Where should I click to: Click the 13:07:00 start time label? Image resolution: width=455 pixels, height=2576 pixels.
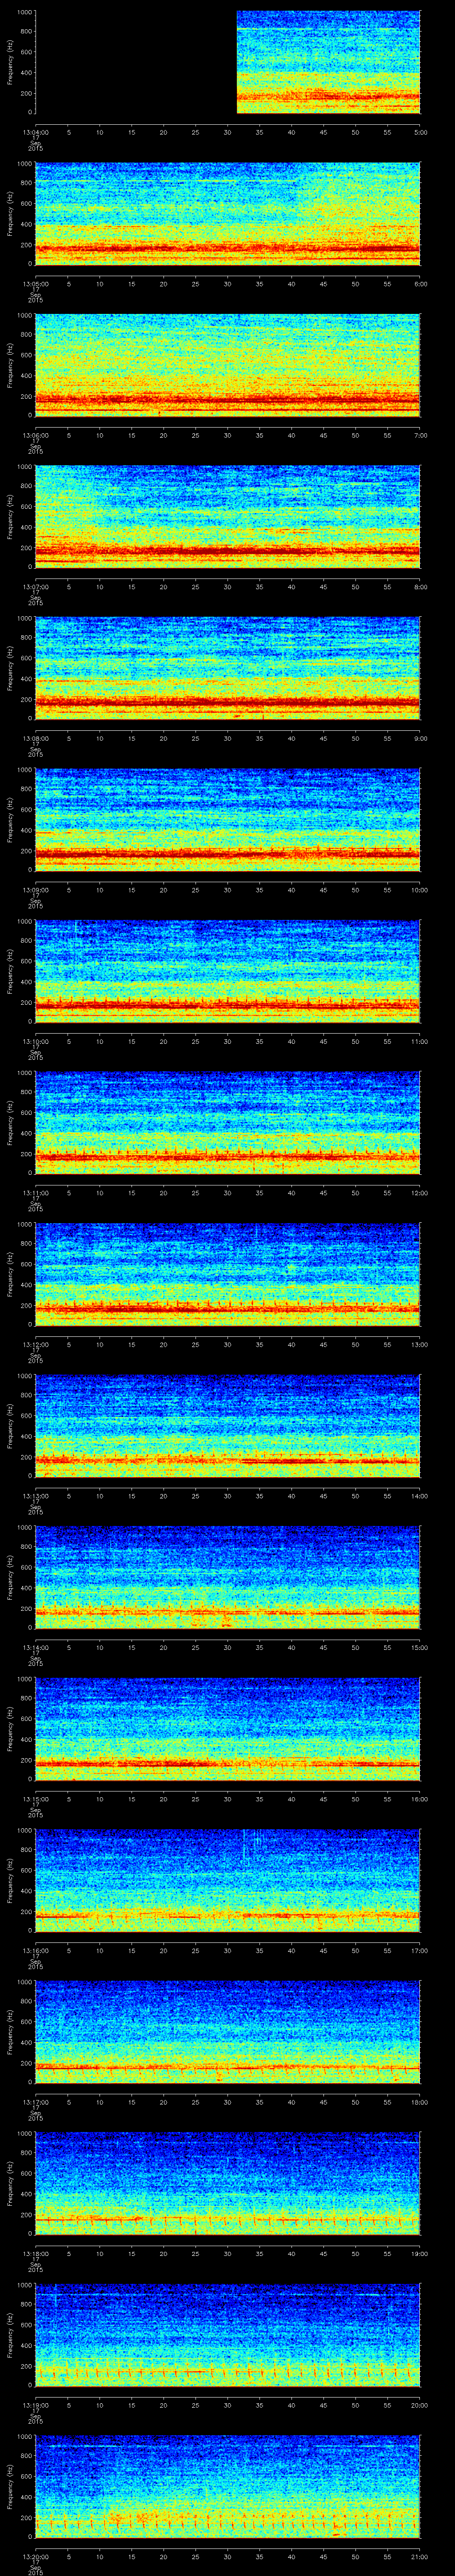pyautogui.click(x=35, y=587)
